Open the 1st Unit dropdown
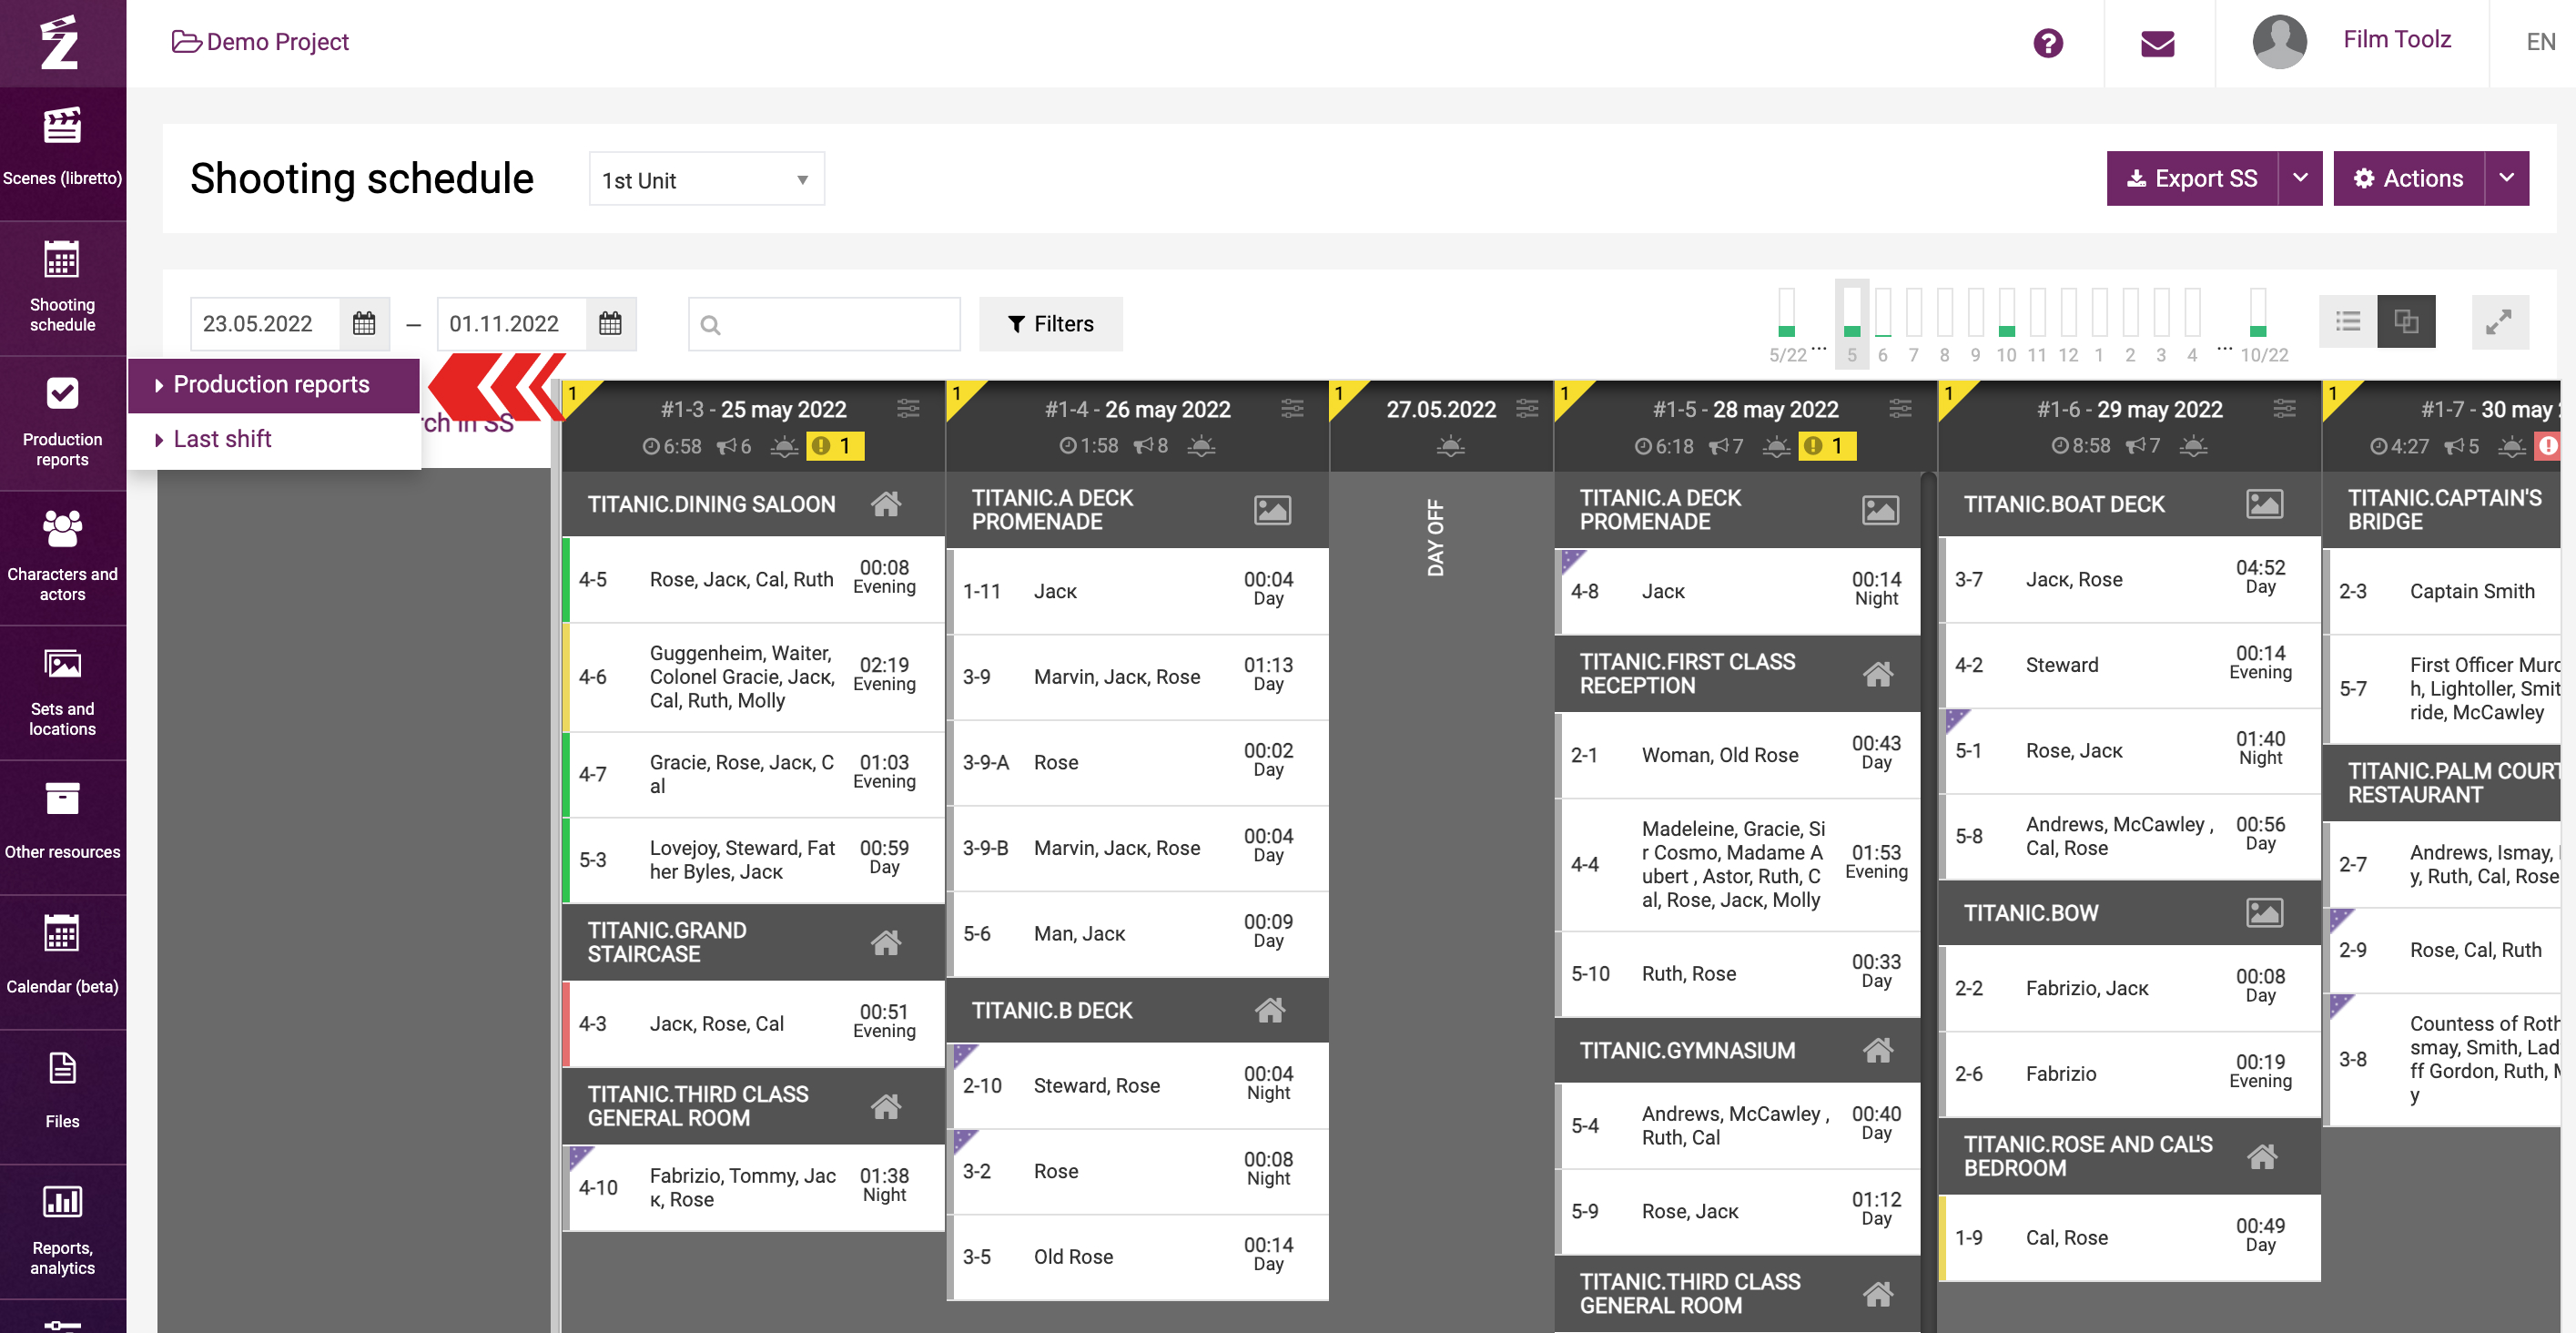Viewport: 2576px width, 1333px height. click(706, 180)
